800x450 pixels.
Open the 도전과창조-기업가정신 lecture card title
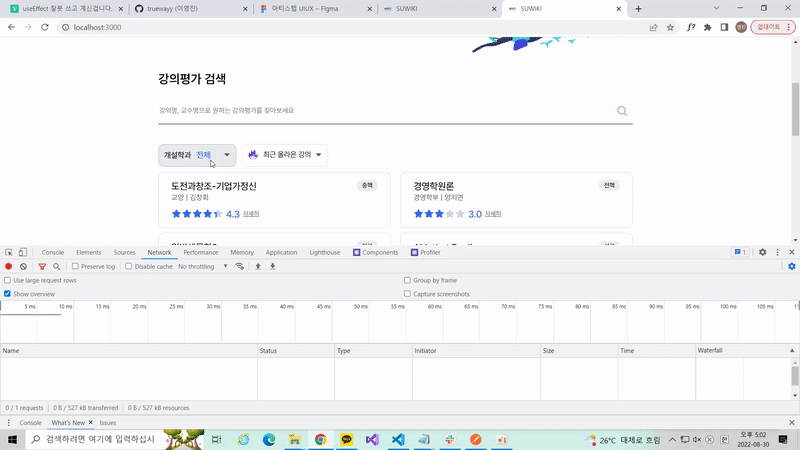point(214,186)
